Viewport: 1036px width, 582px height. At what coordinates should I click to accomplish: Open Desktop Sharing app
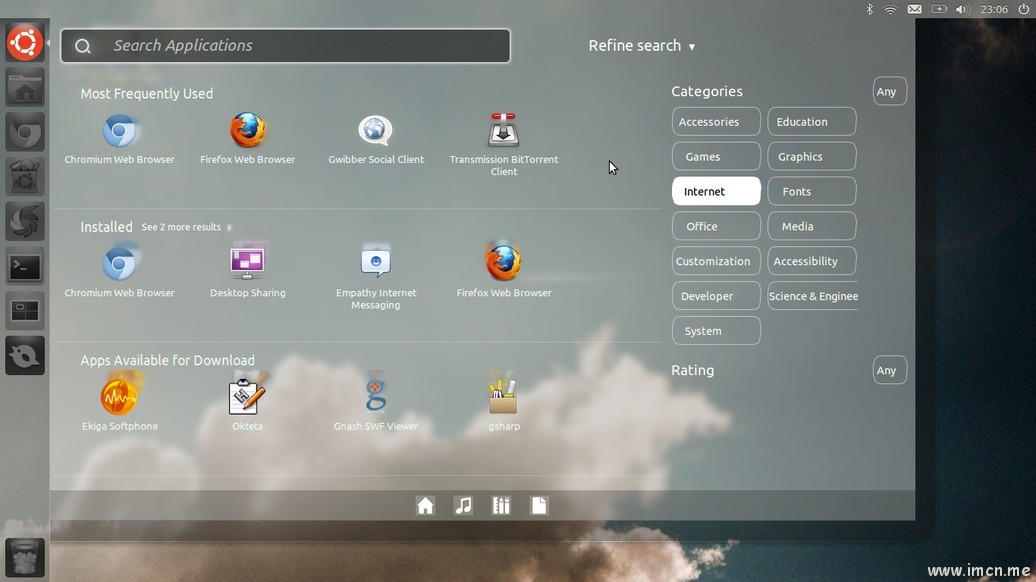[x=248, y=272]
